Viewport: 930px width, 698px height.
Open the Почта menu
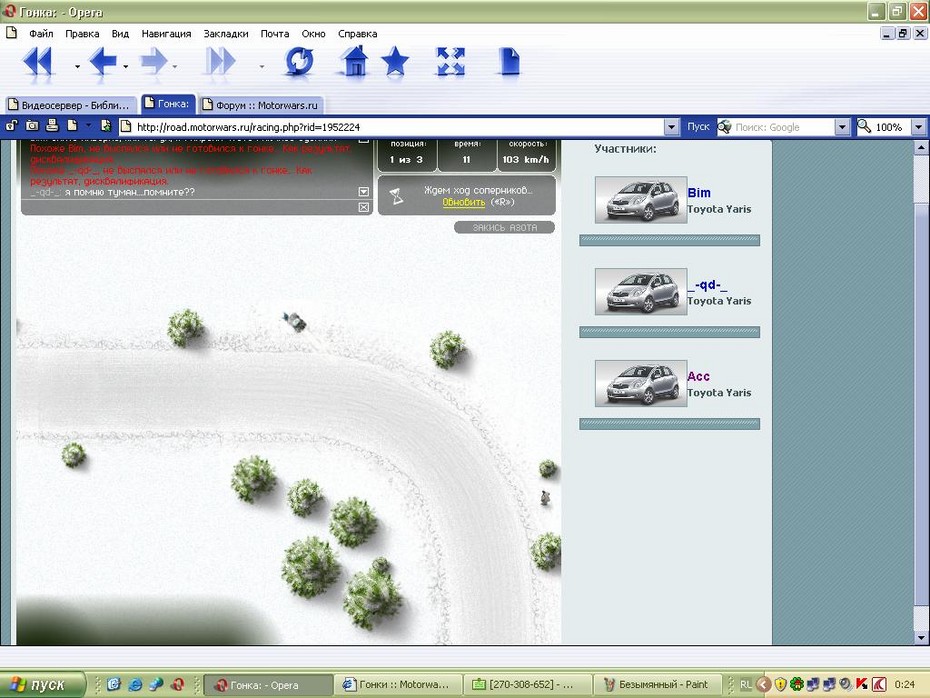[x=275, y=34]
